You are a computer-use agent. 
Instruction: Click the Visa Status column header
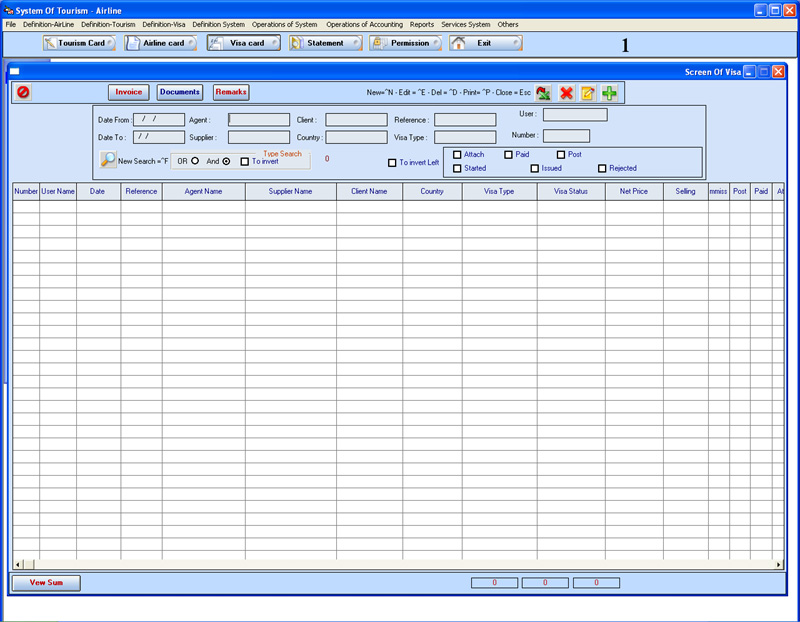[x=570, y=191]
